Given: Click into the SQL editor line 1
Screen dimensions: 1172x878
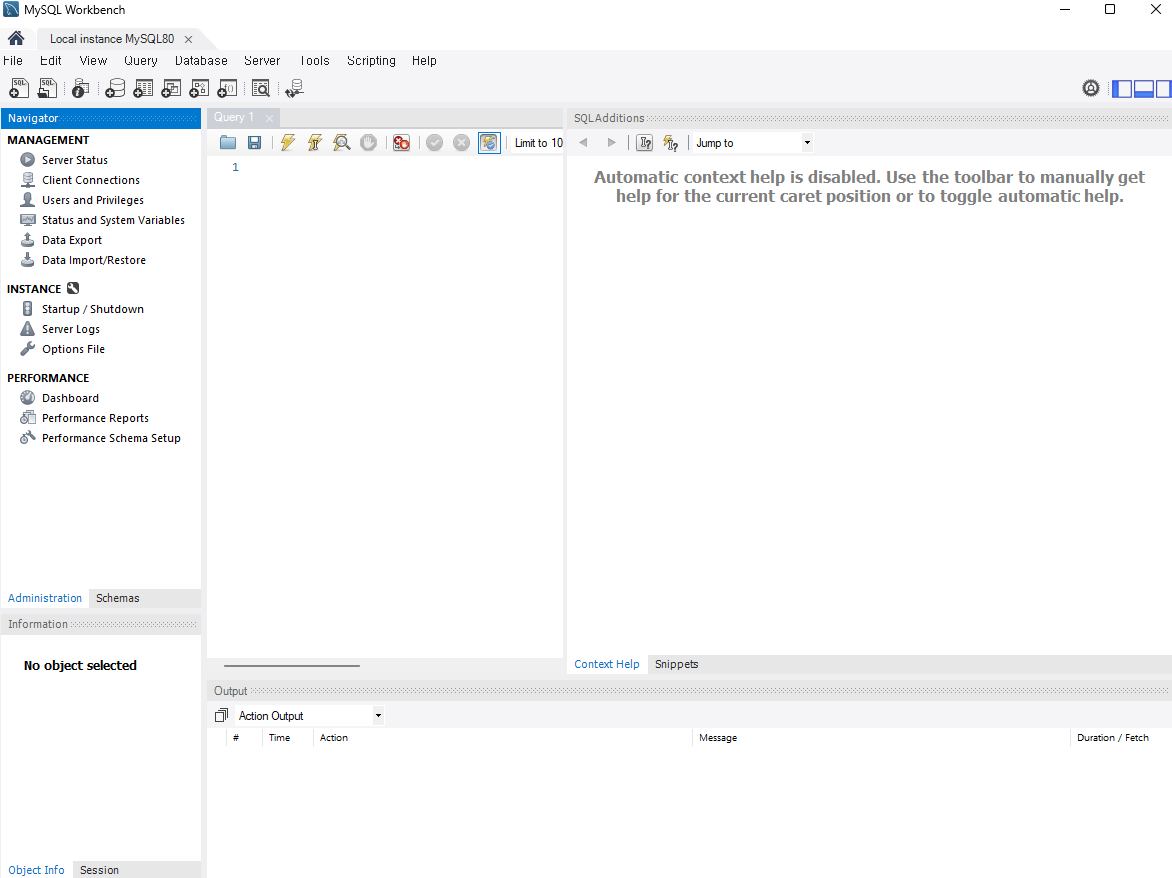Looking at the screenshot, I should pos(404,167).
